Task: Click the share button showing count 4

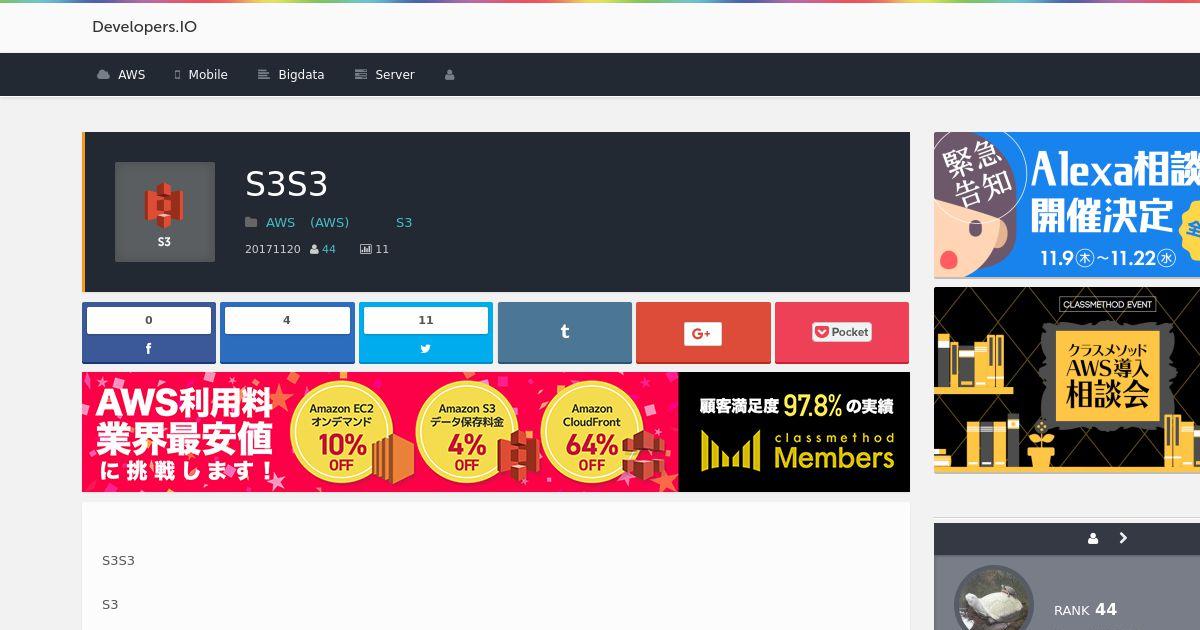Action: tap(287, 333)
